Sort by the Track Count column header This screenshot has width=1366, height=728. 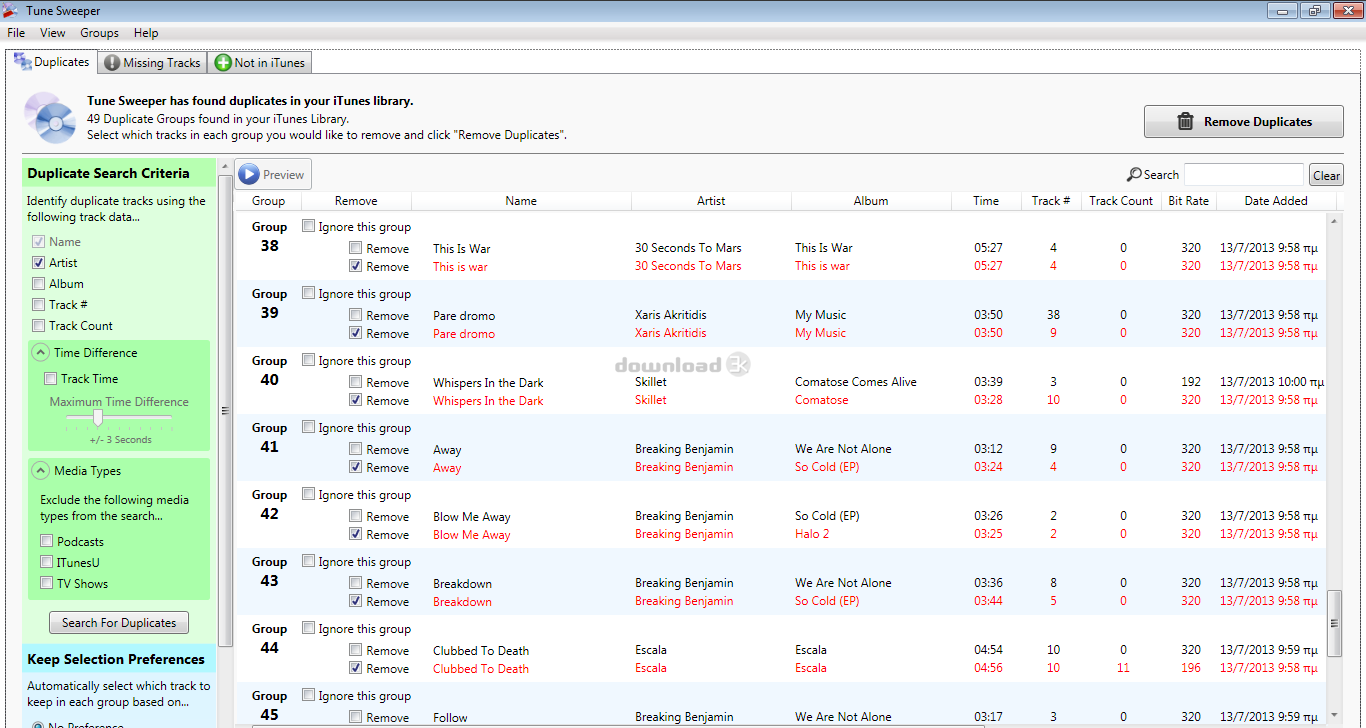(x=1121, y=201)
